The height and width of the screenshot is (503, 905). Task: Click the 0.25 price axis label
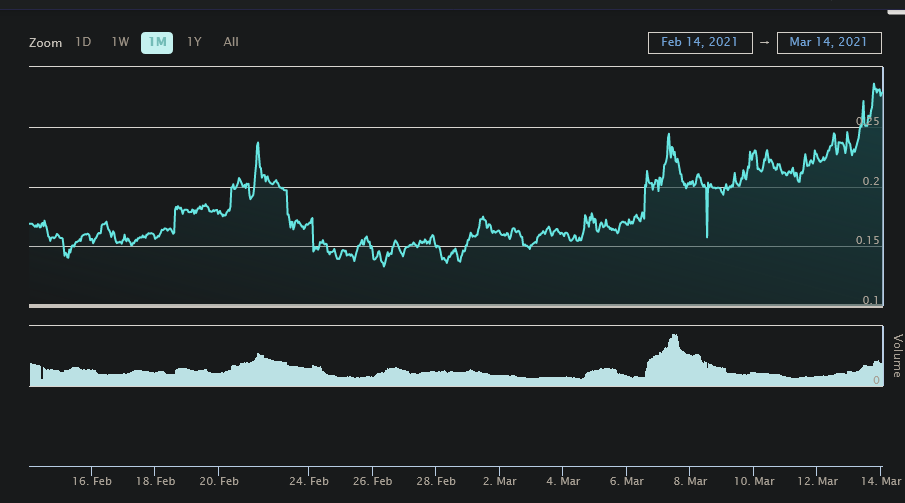point(868,121)
